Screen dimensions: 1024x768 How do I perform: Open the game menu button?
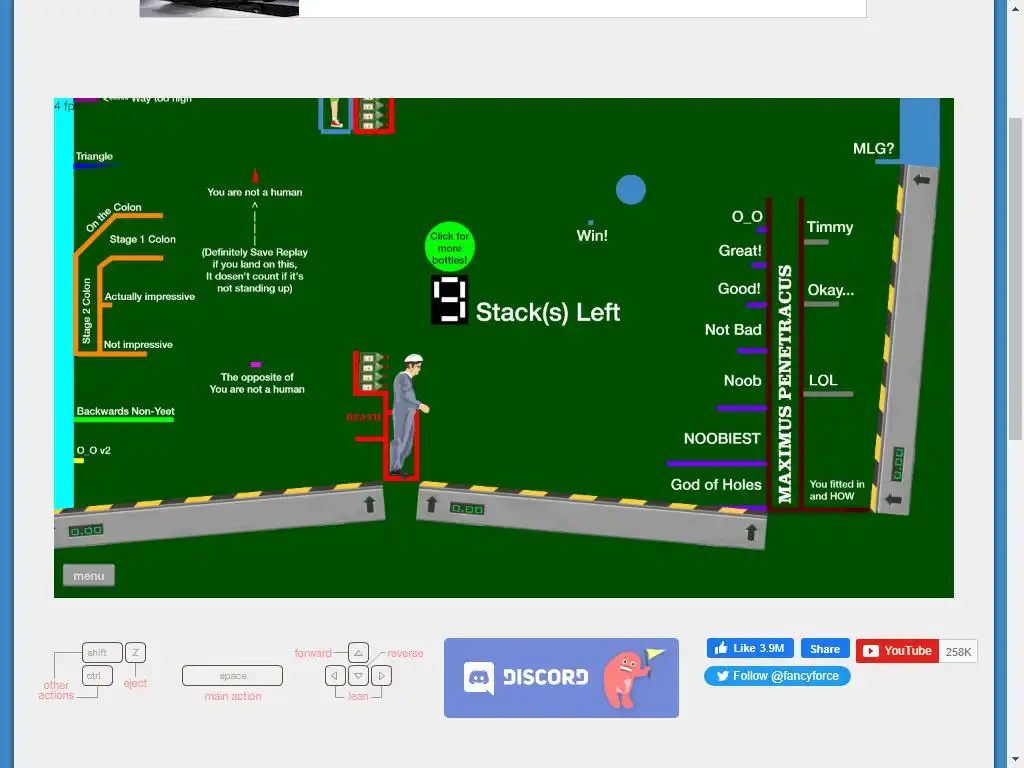[x=89, y=575]
